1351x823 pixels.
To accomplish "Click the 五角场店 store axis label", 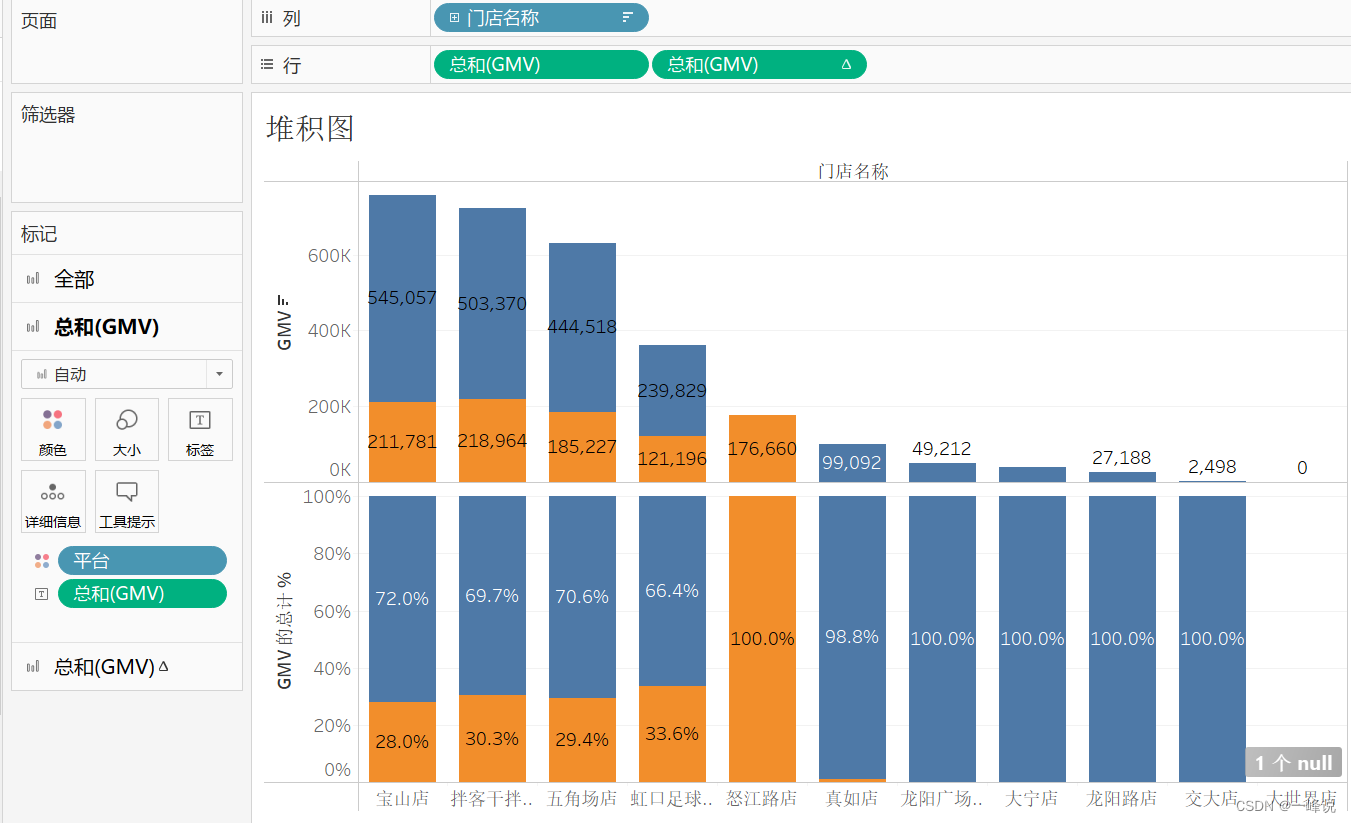I will tap(582, 798).
